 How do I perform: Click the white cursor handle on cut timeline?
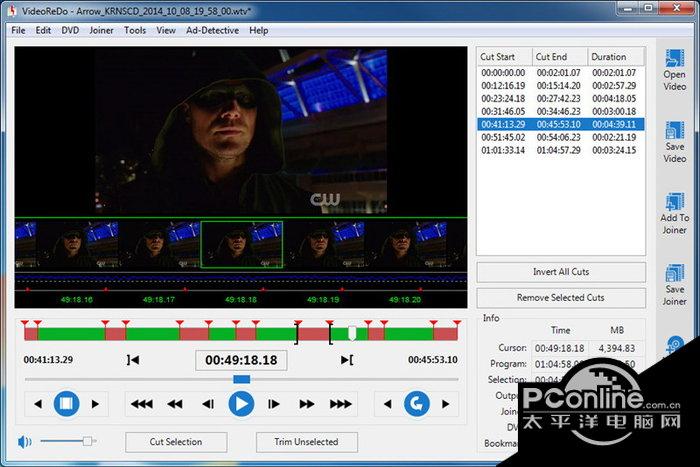tap(352, 333)
